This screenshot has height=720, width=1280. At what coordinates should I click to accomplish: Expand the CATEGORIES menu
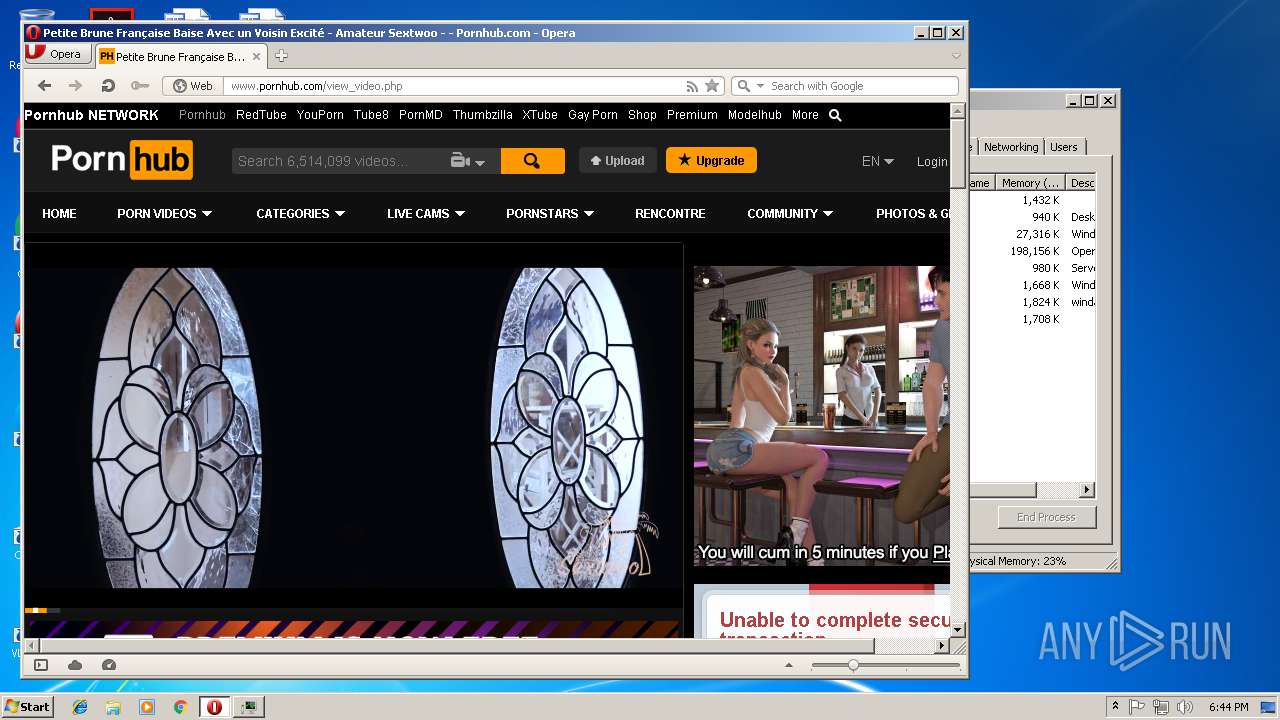click(x=301, y=213)
